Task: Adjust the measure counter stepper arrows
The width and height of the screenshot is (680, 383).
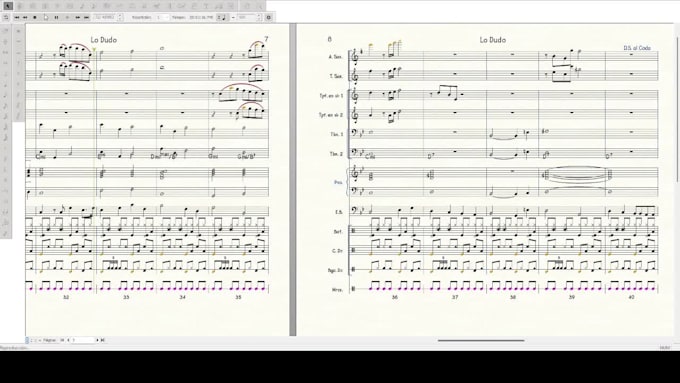Action: [120, 17]
